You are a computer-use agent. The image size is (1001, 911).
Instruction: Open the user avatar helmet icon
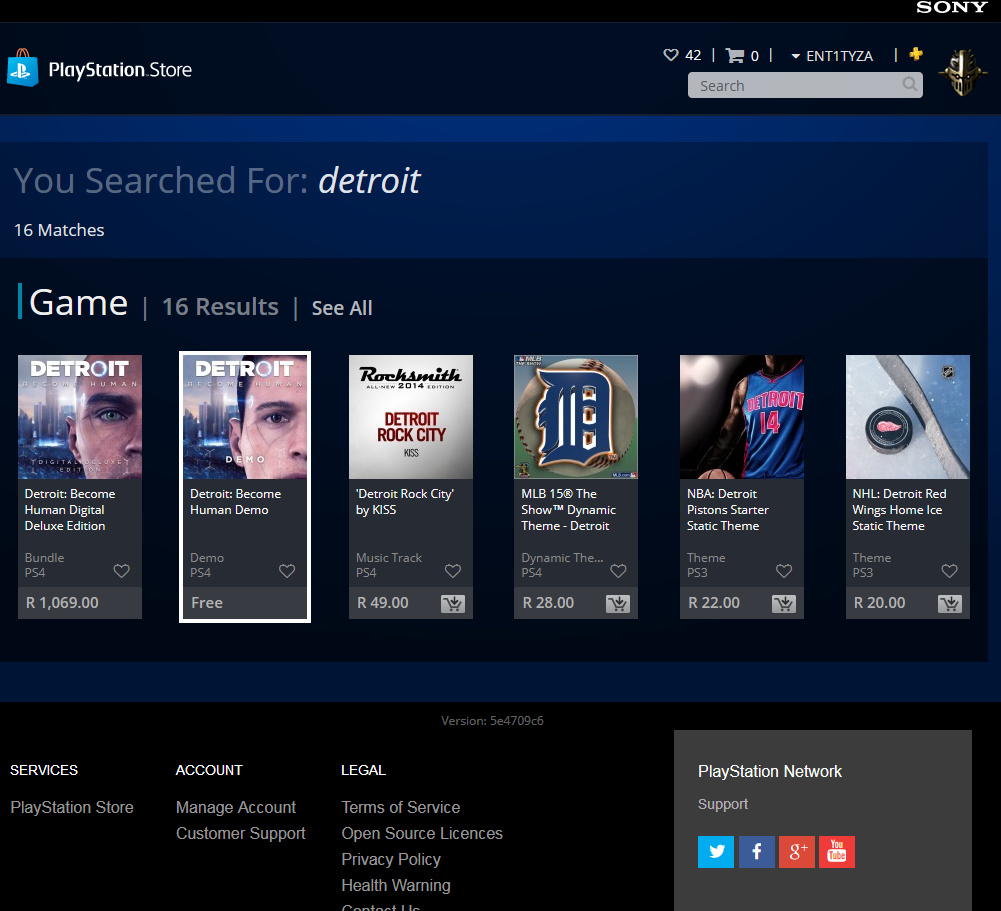pyautogui.click(x=963, y=73)
